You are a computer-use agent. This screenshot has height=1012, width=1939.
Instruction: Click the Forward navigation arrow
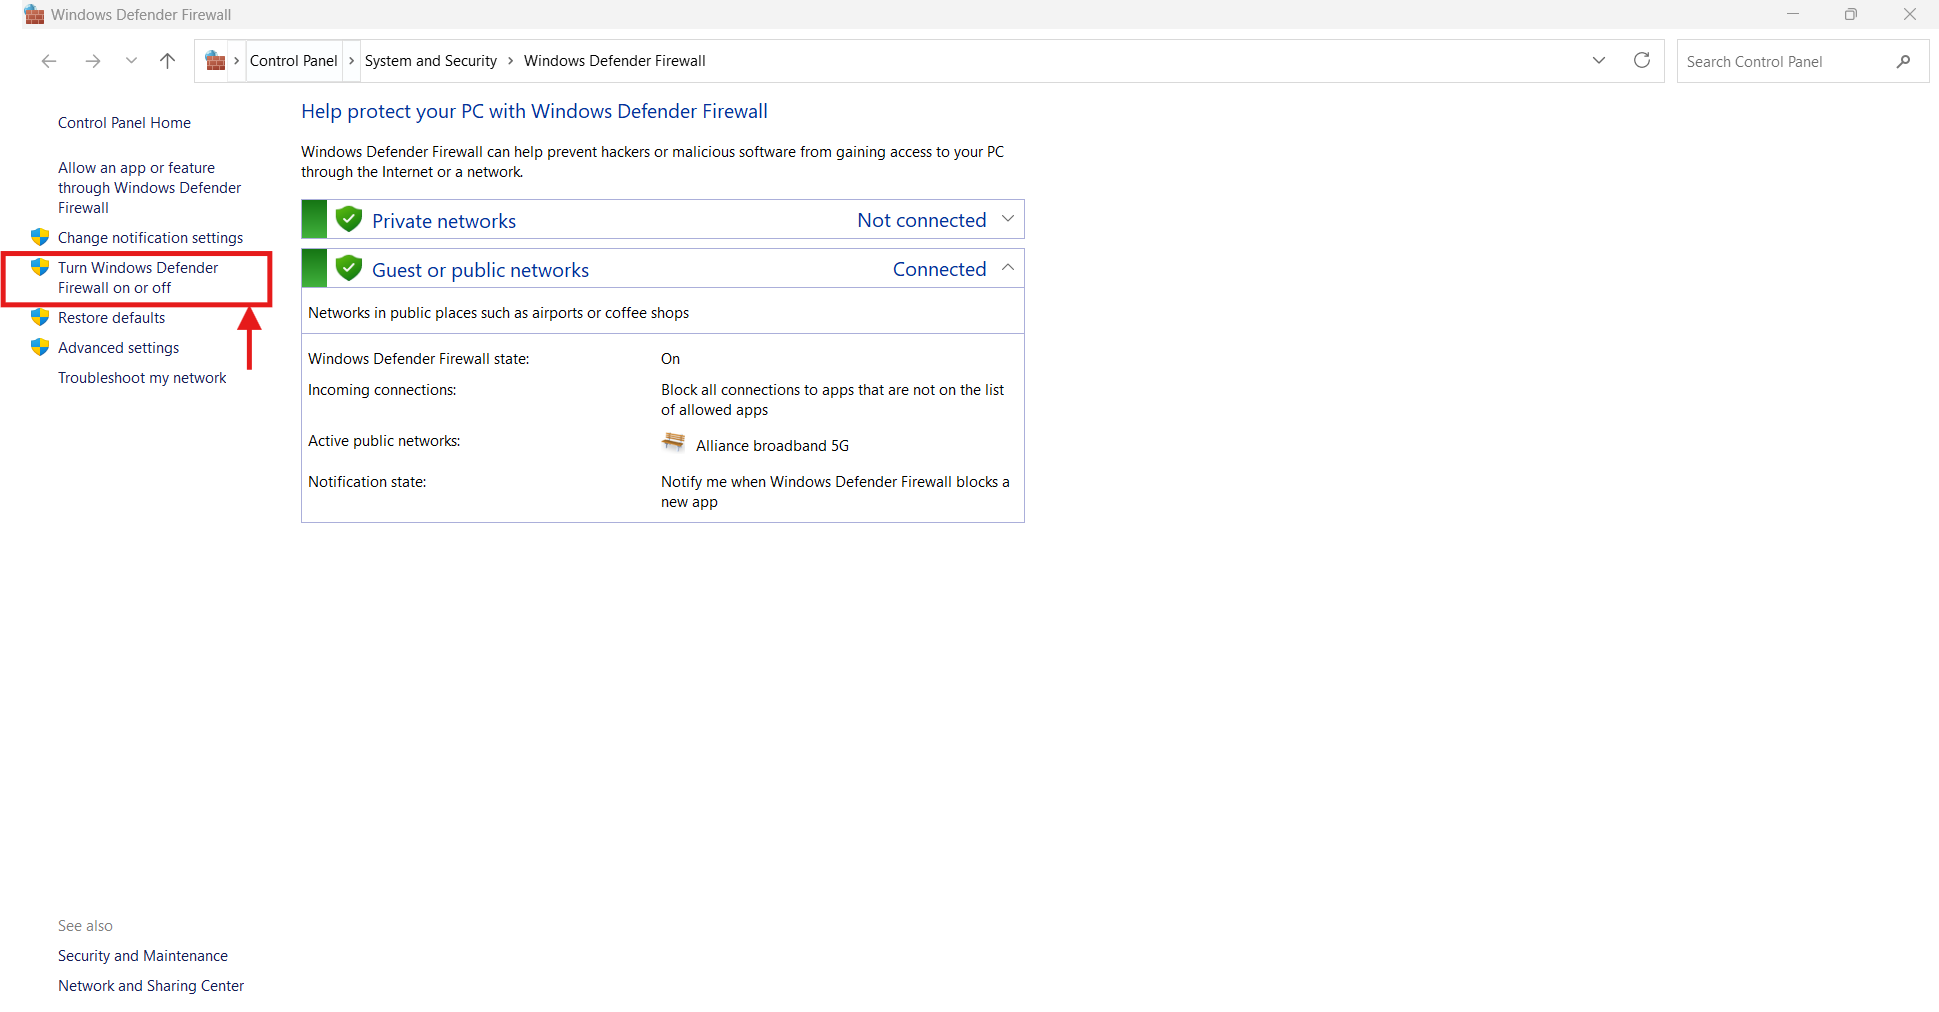(x=93, y=61)
